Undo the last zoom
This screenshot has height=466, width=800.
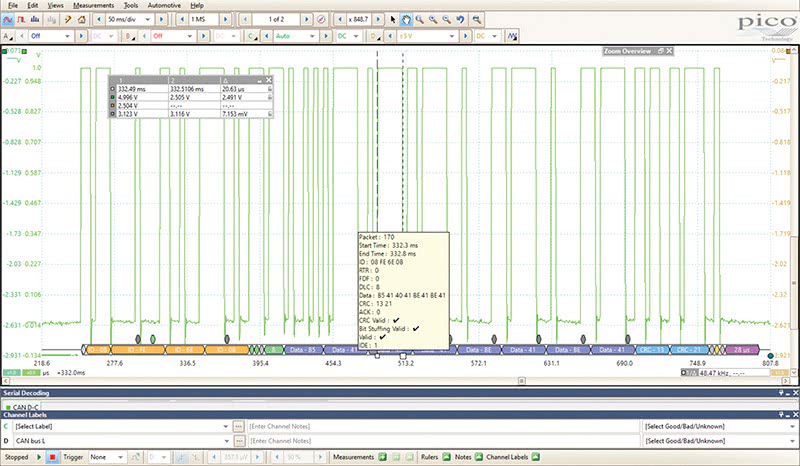coord(460,19)
